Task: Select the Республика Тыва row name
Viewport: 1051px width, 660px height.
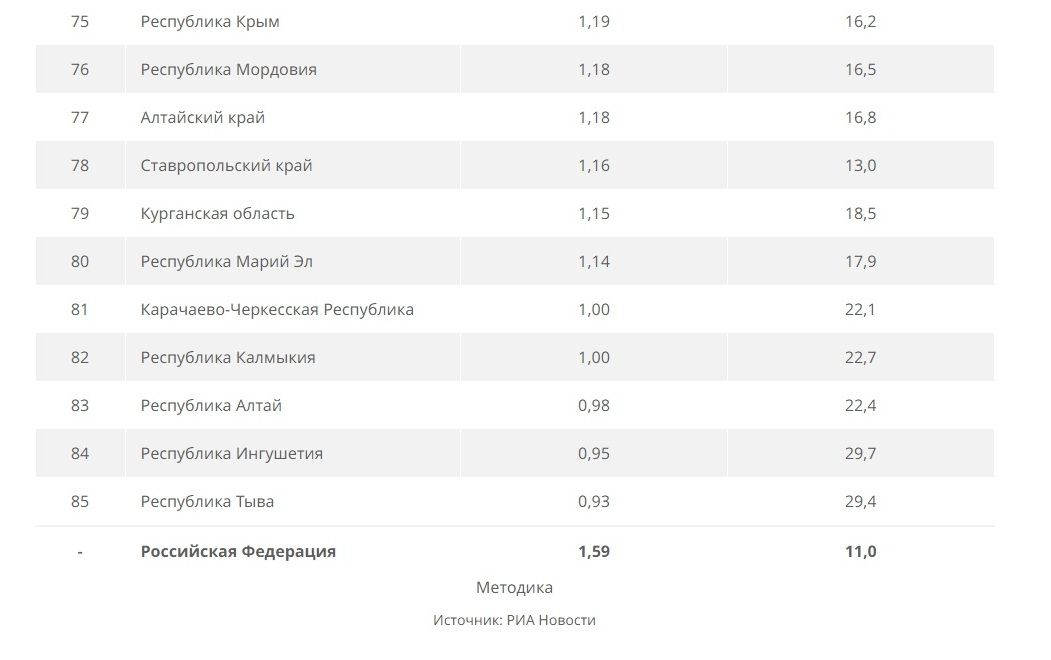Action: tap(207, 502)
